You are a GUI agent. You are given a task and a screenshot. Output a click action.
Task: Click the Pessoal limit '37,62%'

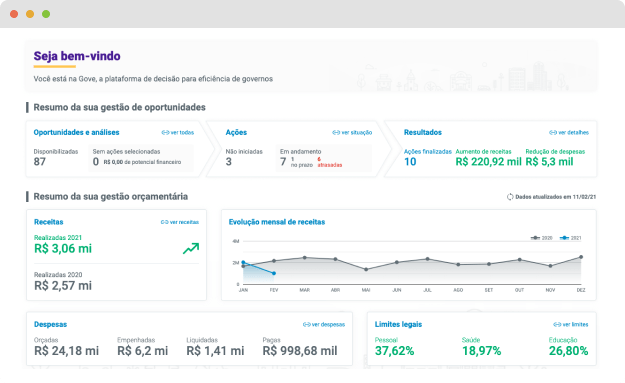[395, 351]
